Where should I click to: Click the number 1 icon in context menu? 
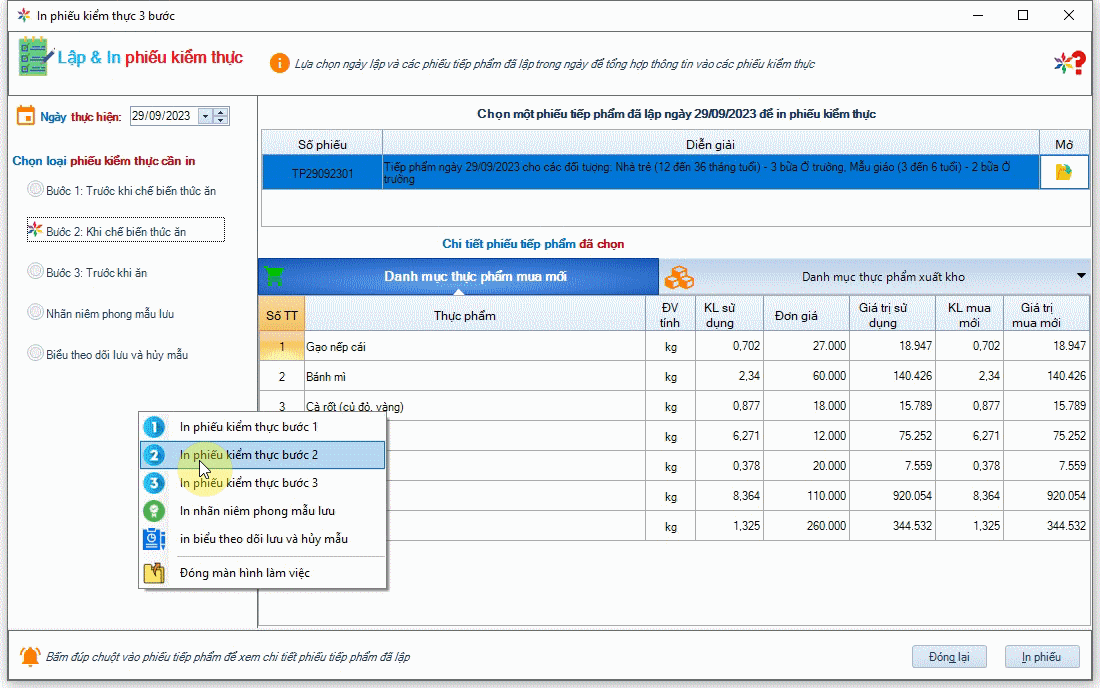click(153, 427)
